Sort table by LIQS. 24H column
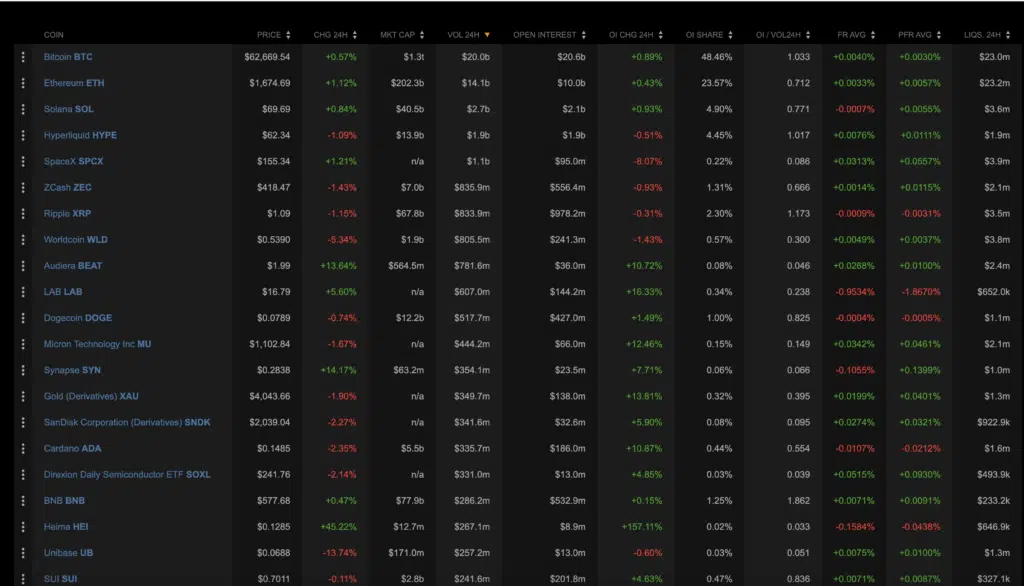The height and width of the screenshot is (586, 1024). (x=987, y=35)
